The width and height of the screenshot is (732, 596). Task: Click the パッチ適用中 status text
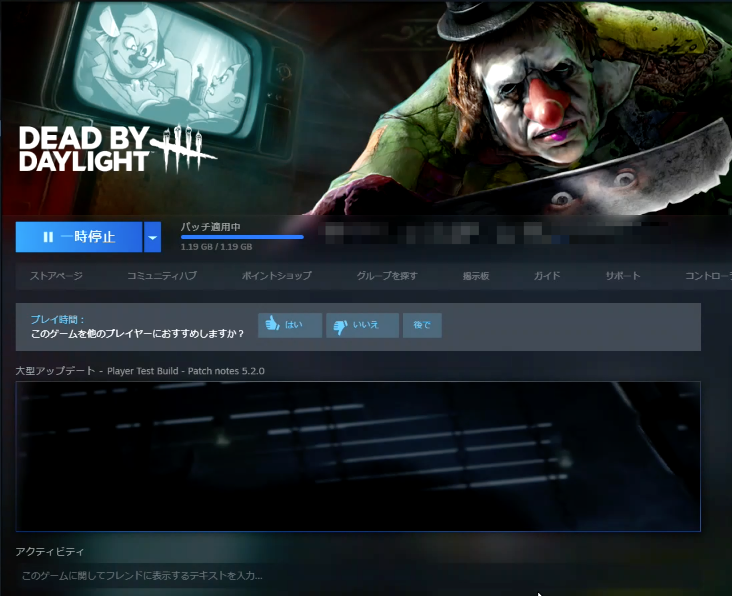211,227
